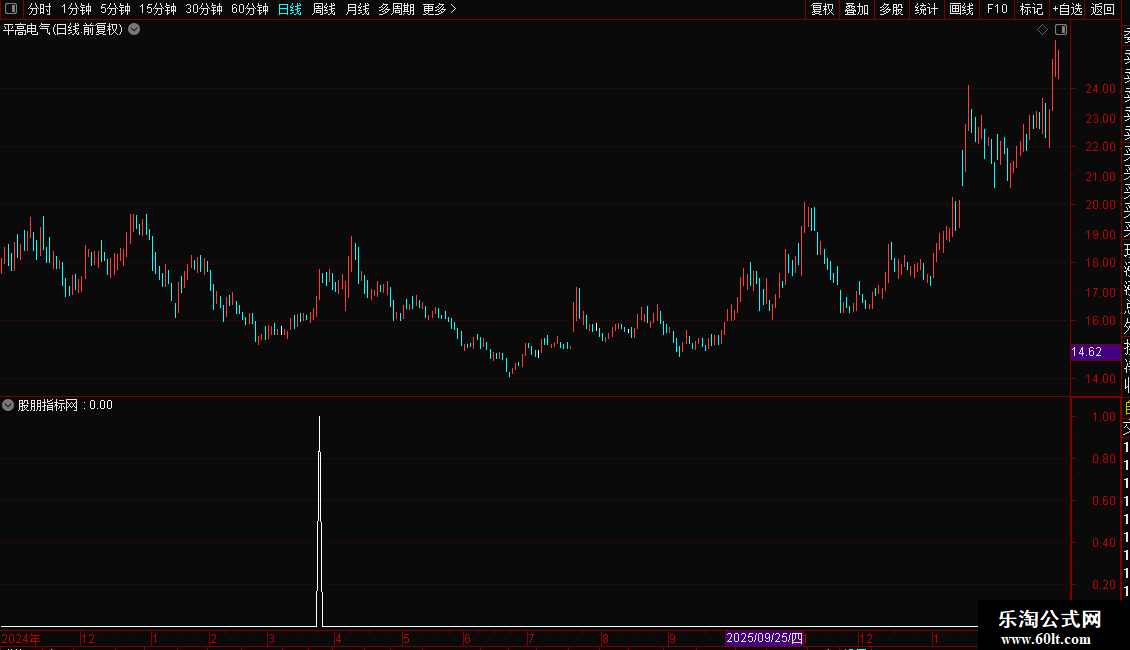Click the 叠加 overlay button
The height and width of the screenshot is (650, 1130).
tap(857, 9)
